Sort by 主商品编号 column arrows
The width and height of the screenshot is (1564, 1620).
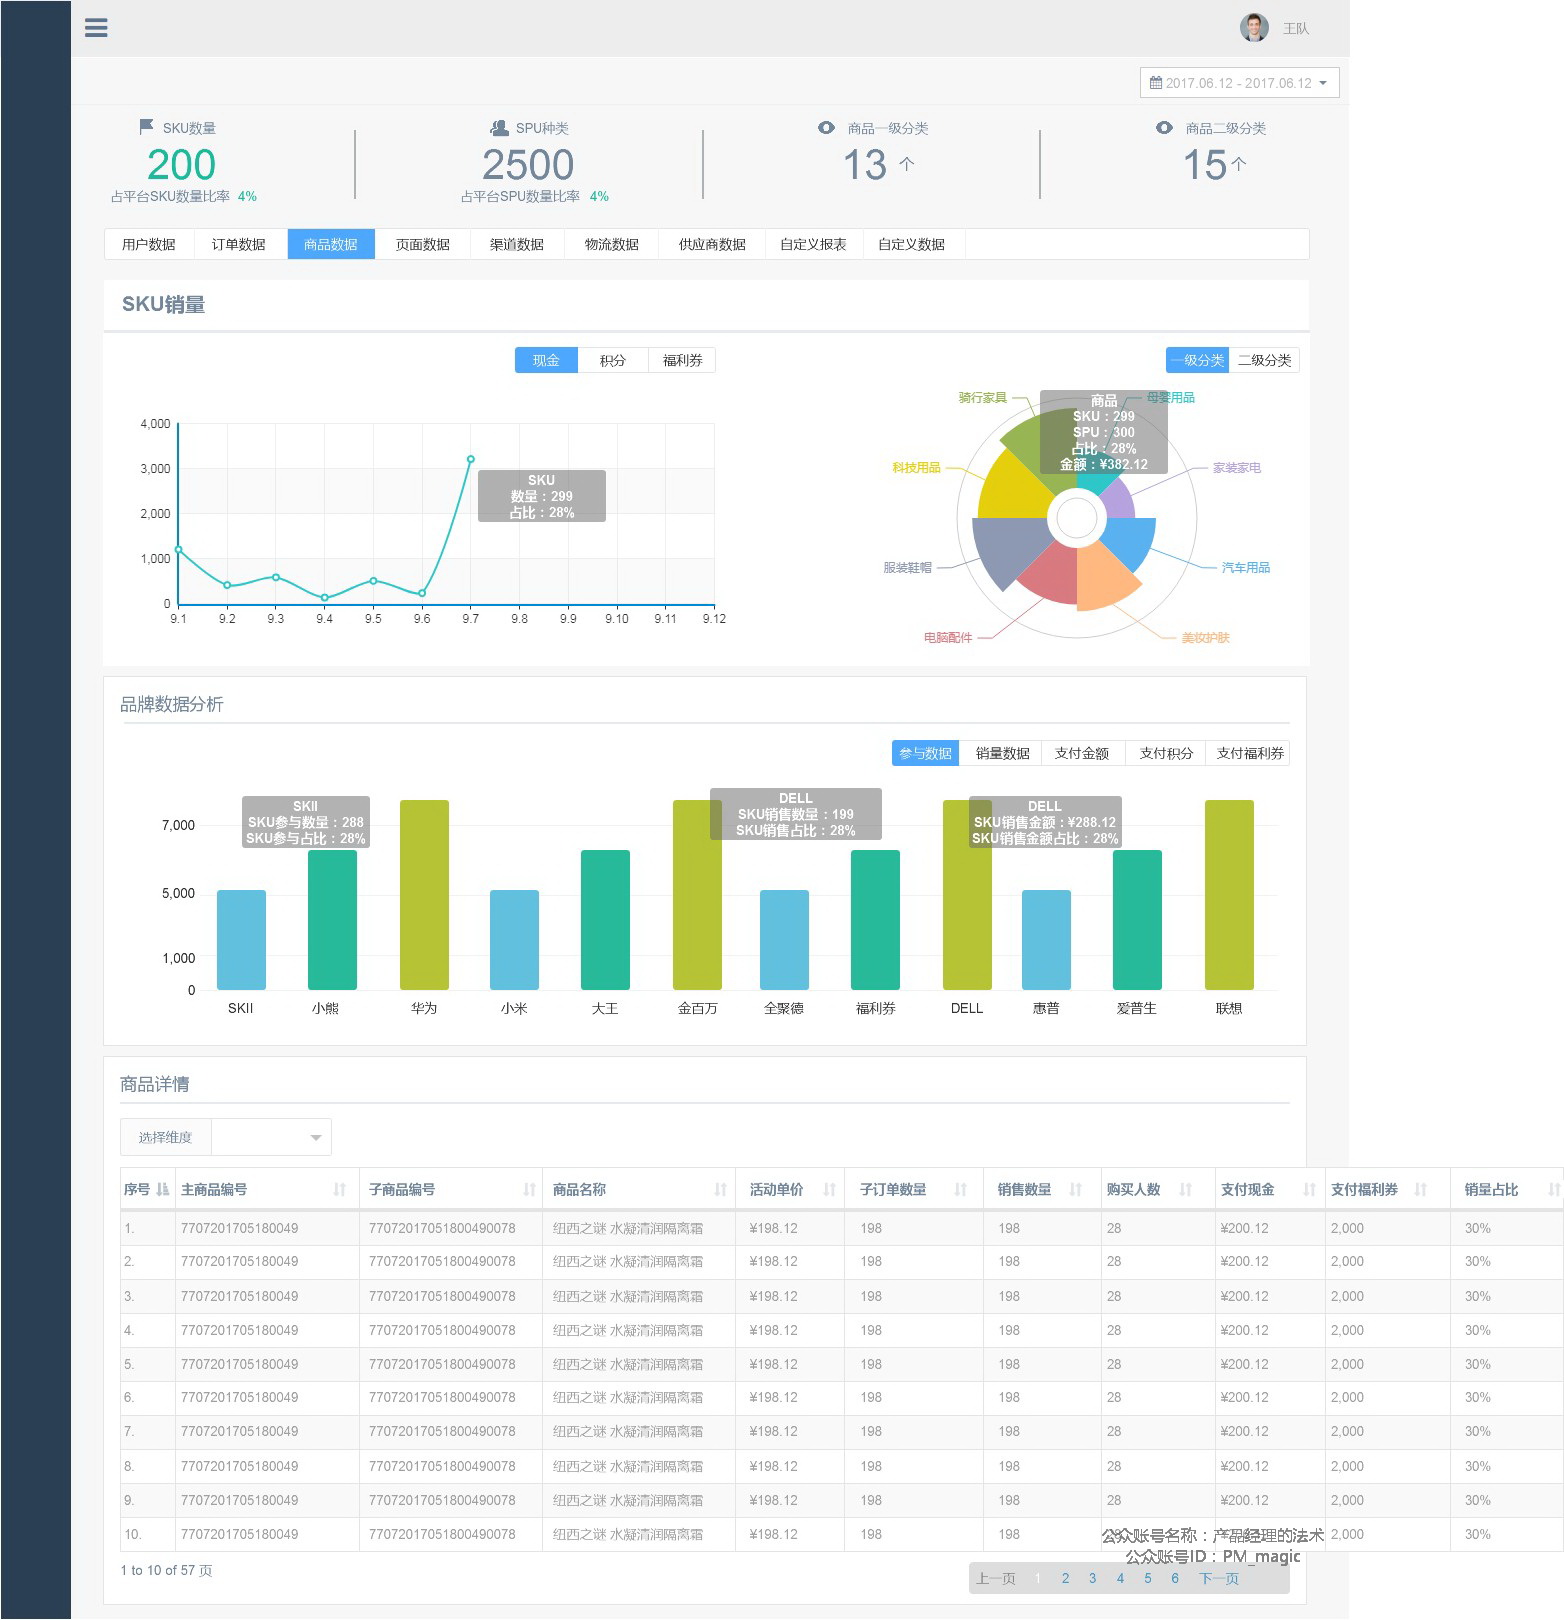coord(340,1189)
